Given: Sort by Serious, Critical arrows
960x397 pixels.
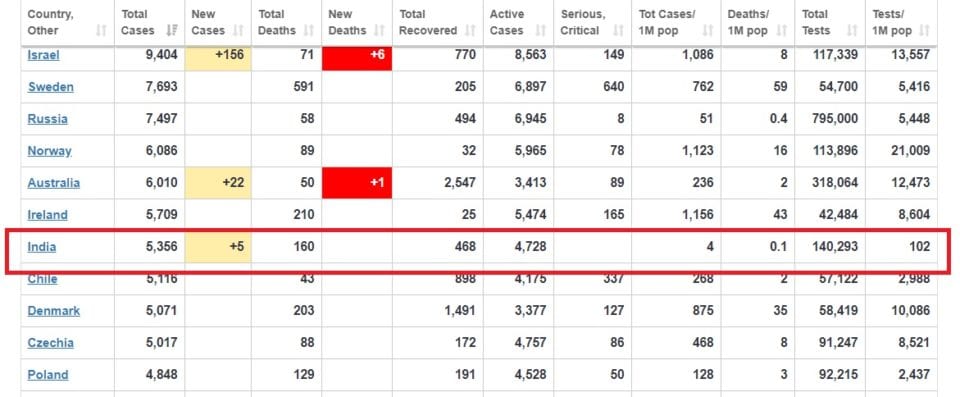Looking at the screenshot, I should [x=618, y=31].
